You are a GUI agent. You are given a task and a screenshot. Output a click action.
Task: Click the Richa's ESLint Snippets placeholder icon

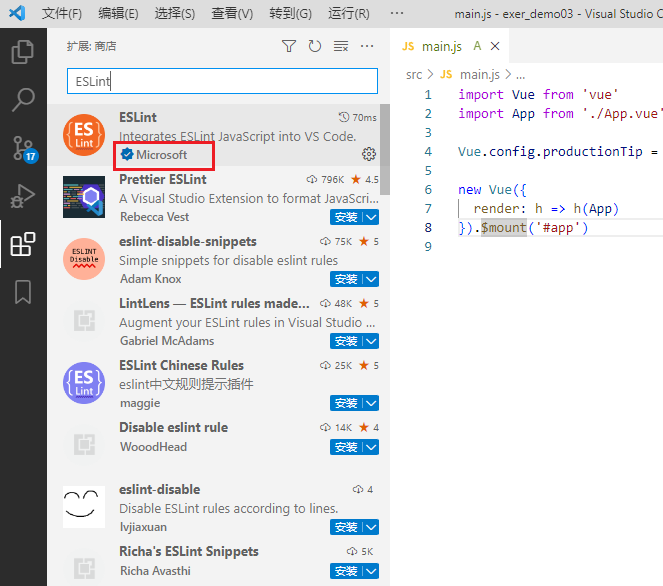pos(84,568)
